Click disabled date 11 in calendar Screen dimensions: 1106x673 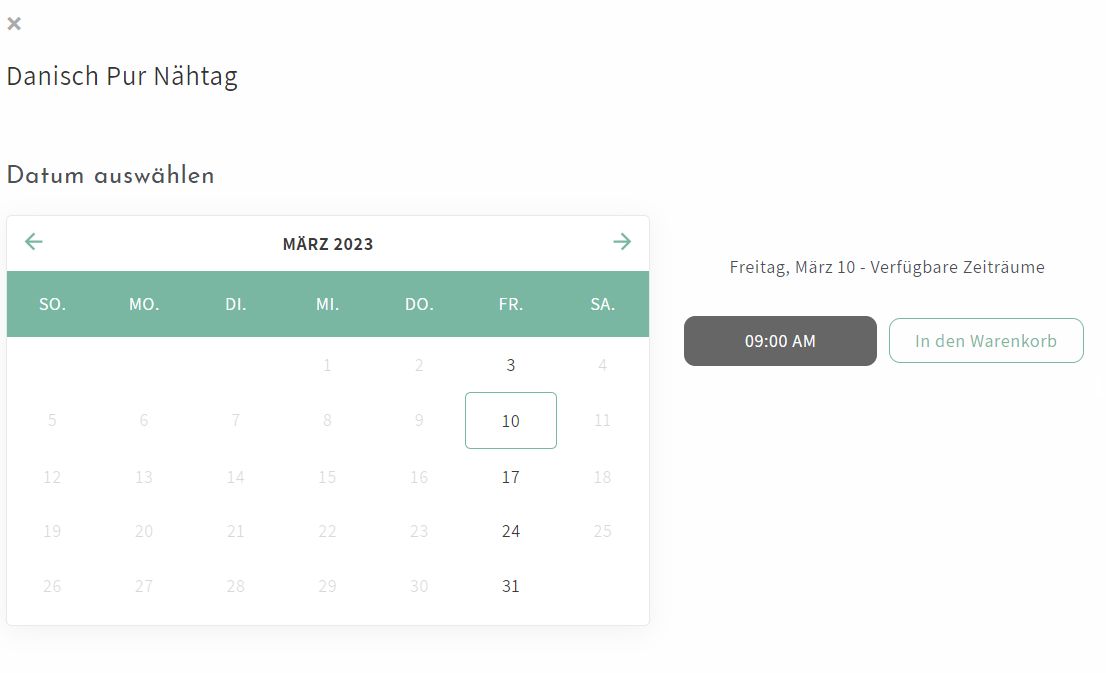pyautogui.click(x=602, y=421)
